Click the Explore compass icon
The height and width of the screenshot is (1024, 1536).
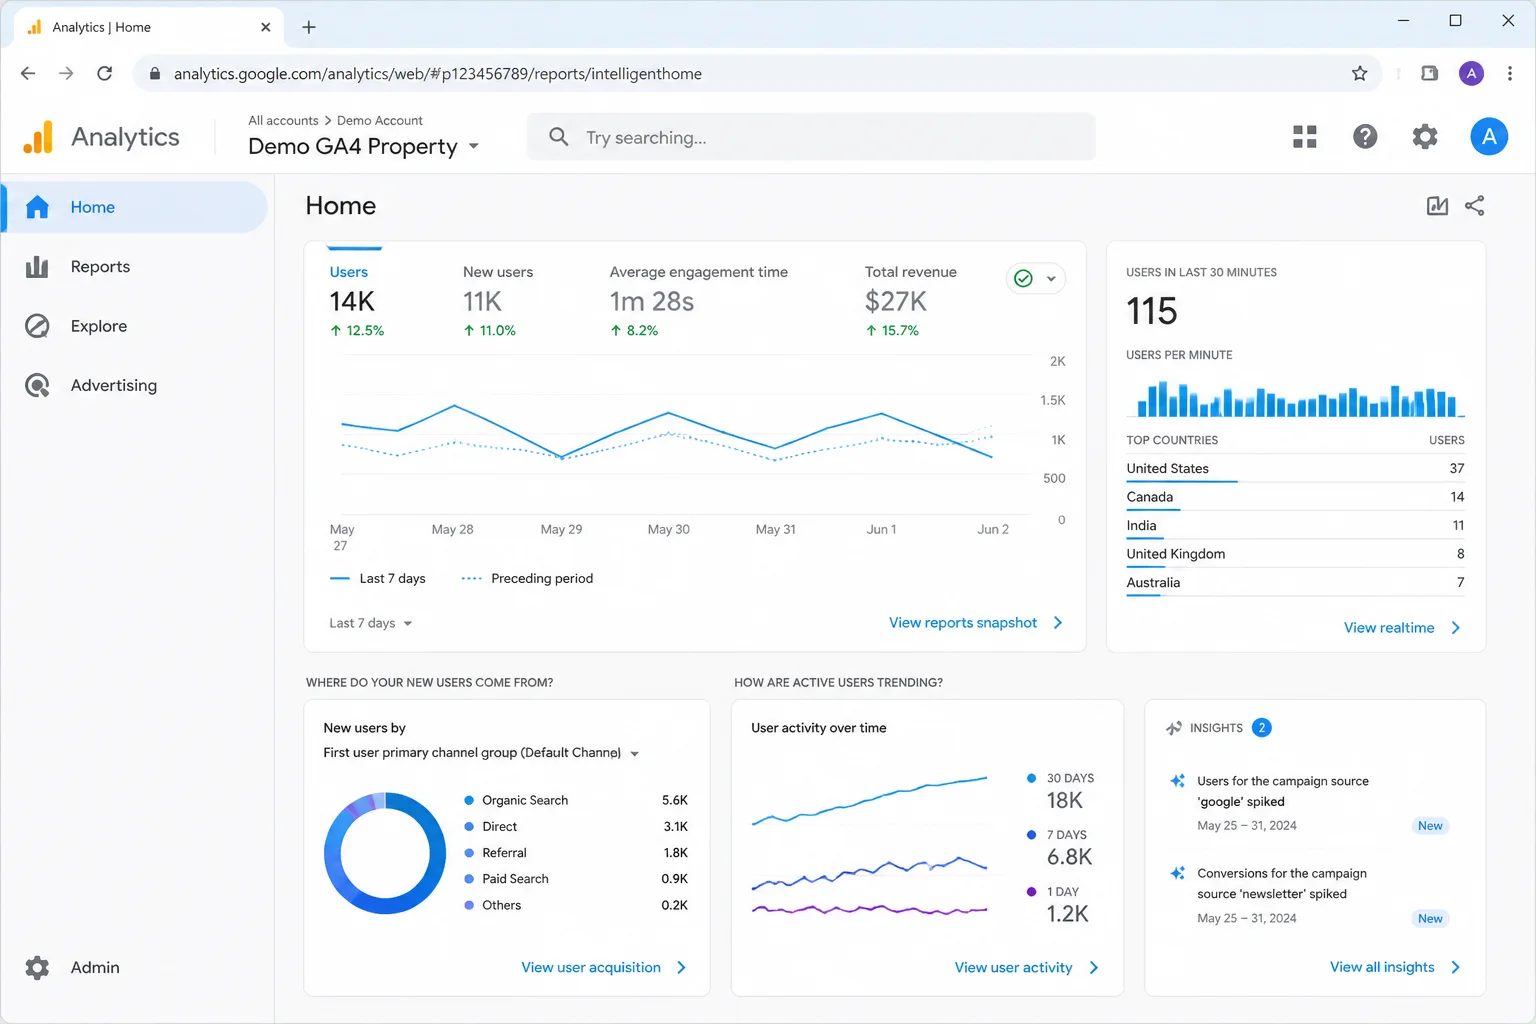pos(37,326)
